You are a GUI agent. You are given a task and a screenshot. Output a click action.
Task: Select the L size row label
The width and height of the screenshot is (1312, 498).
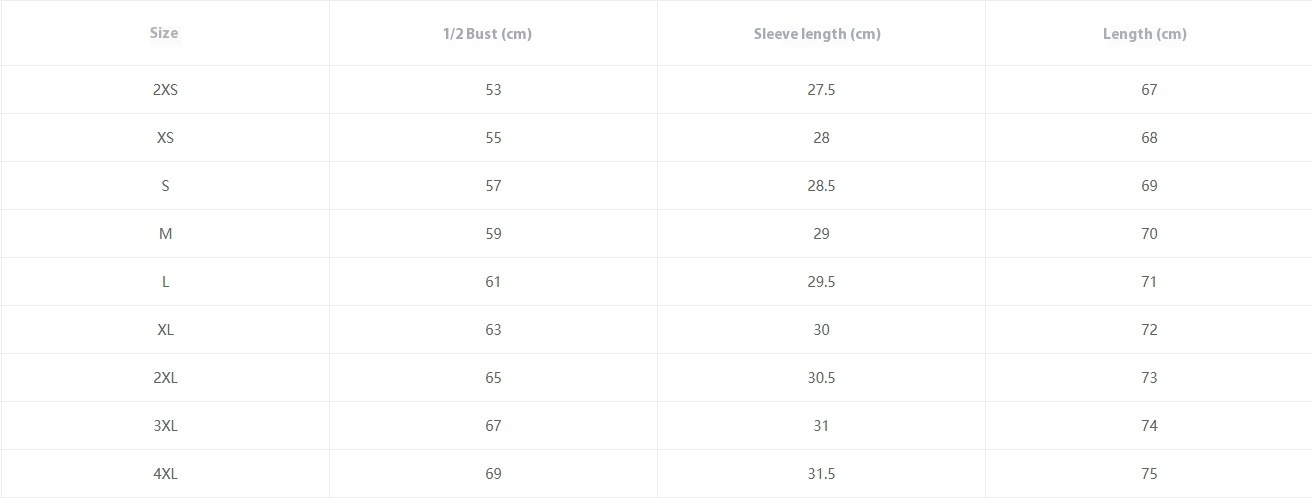point(165,282)
